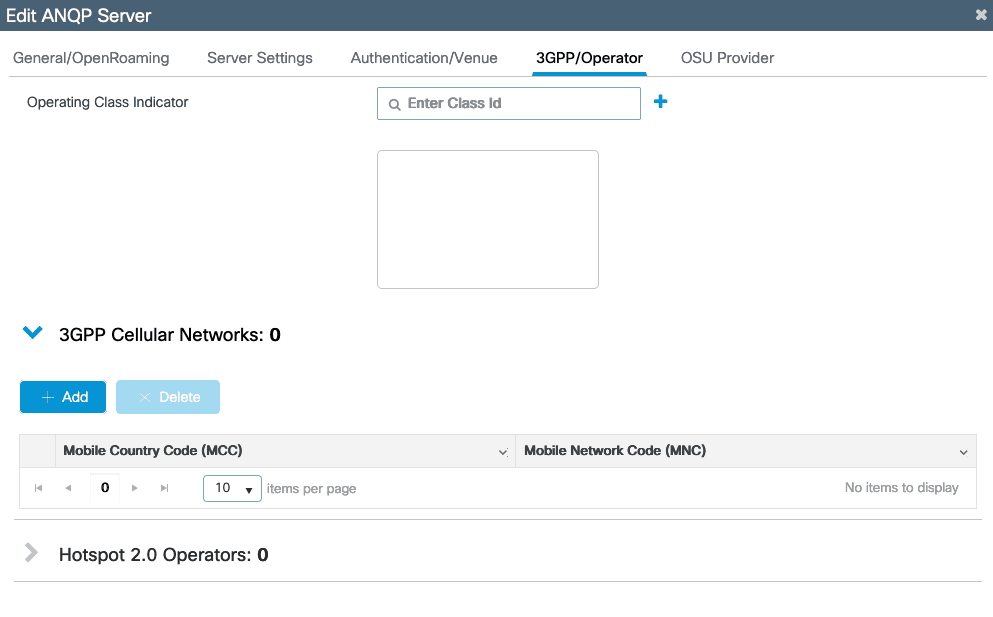This screenshot has height=617, width=993.
Task: Close the Edit ANQP Server dialog
Action: [981, 15]
